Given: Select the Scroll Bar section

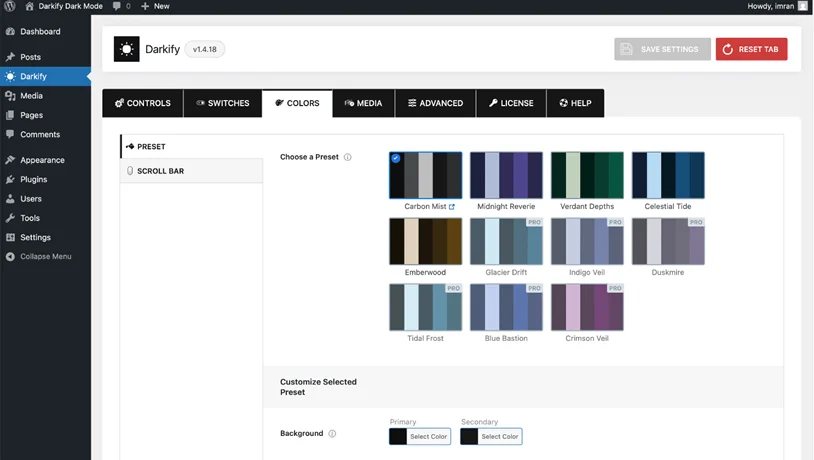Looking at the screenshot, I should coord(192,171).
